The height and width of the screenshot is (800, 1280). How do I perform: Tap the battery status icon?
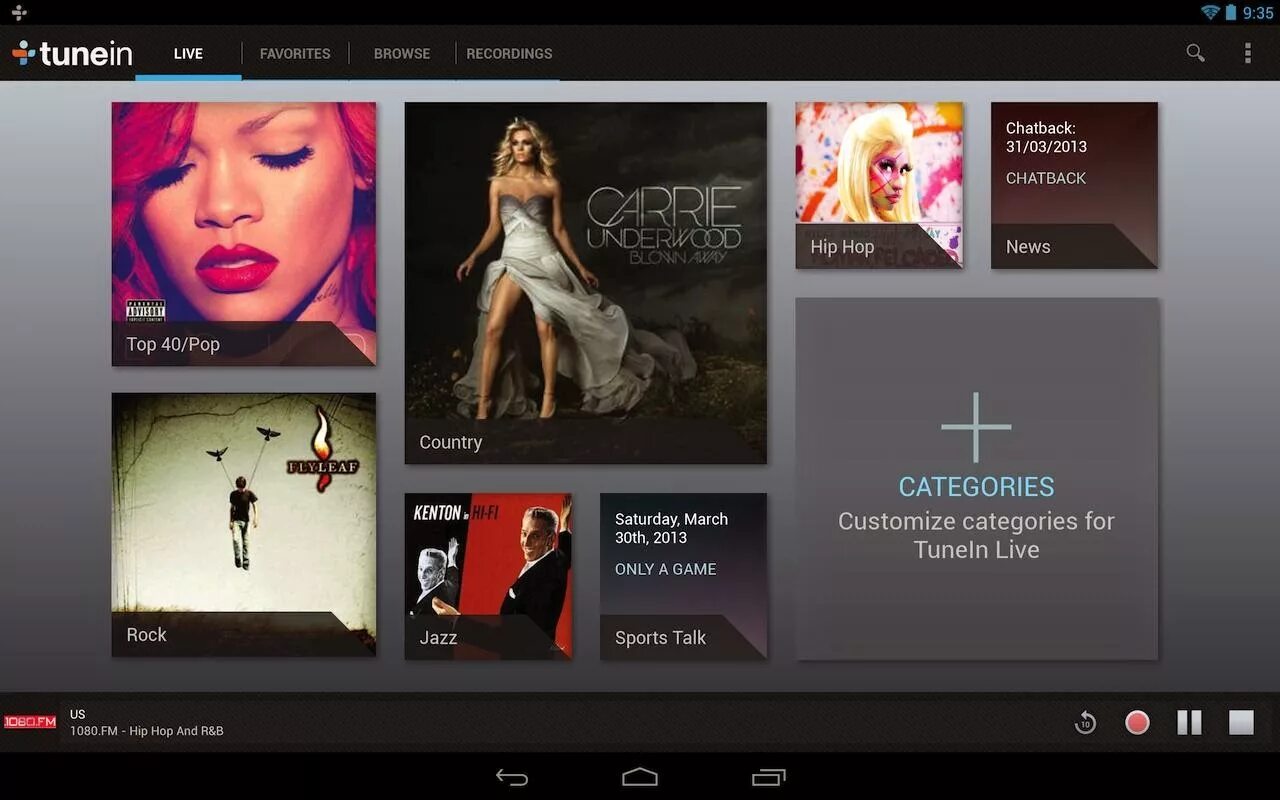pos(1231,12)
